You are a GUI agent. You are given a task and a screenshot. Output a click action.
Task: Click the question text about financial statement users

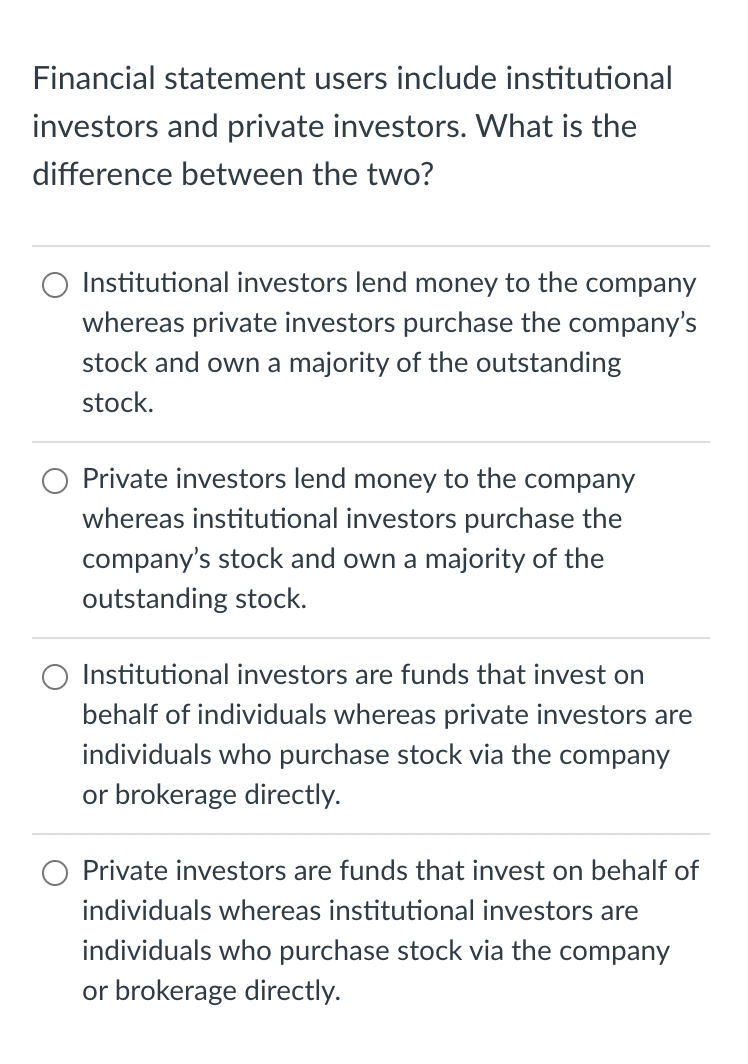pos(350,126)
